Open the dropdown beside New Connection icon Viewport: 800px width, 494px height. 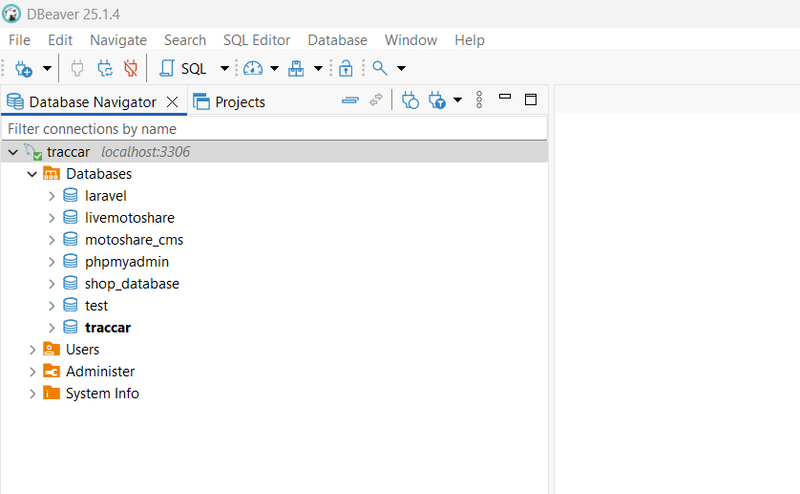coord(47,68)
